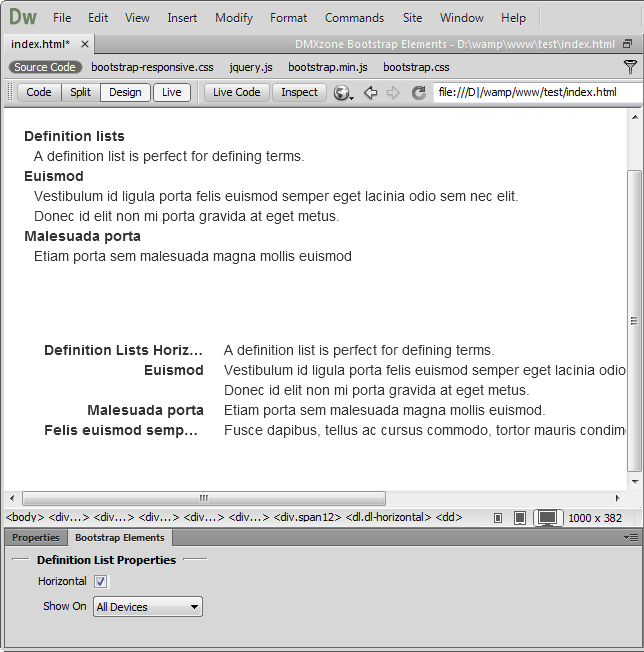Select desktop size window icon
Viewport: 644px width, 652px height.
click(548, 518)
